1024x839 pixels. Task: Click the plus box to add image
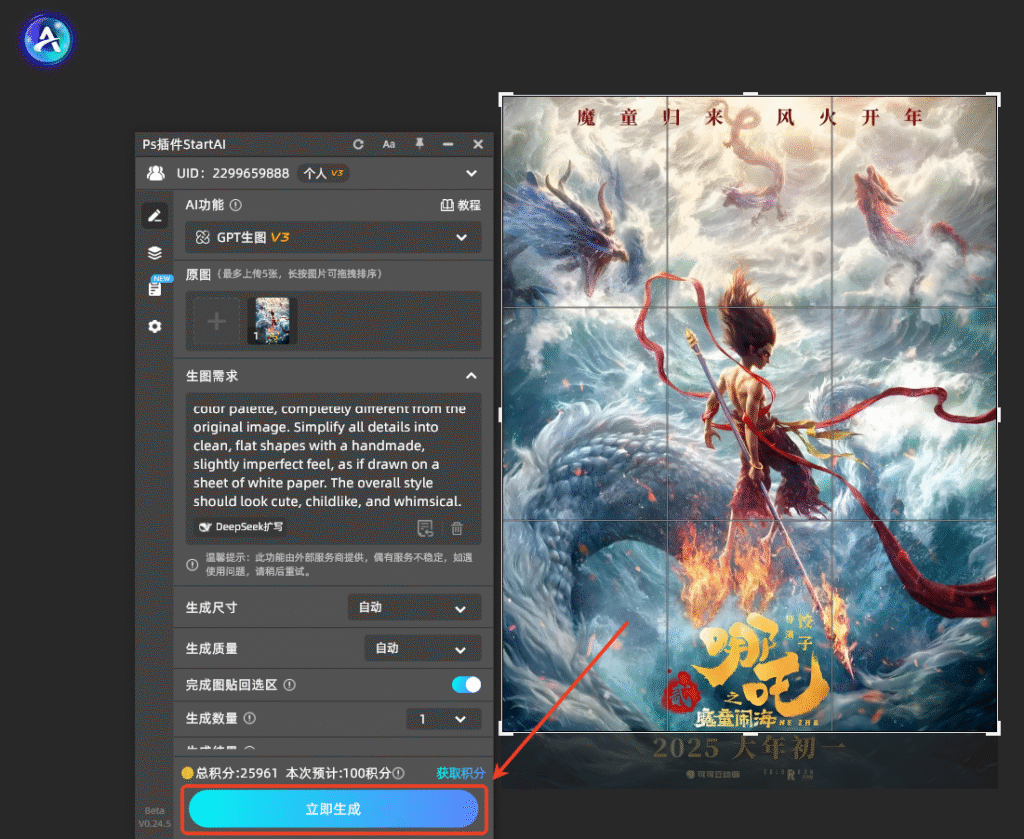pos(216,321)
